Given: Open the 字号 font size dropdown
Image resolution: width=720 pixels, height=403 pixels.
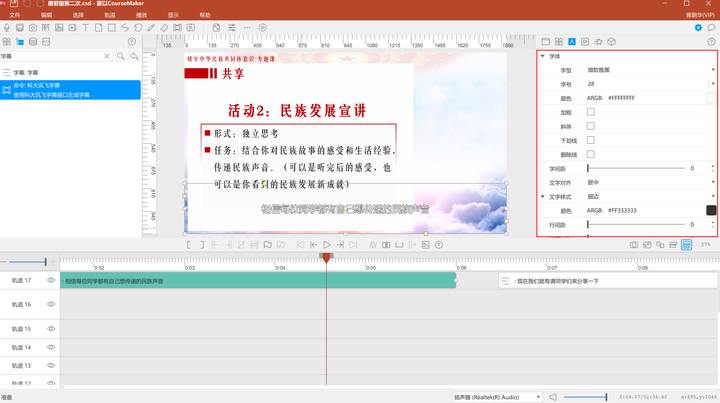Looking at the screenshot, I should [713, 84].
